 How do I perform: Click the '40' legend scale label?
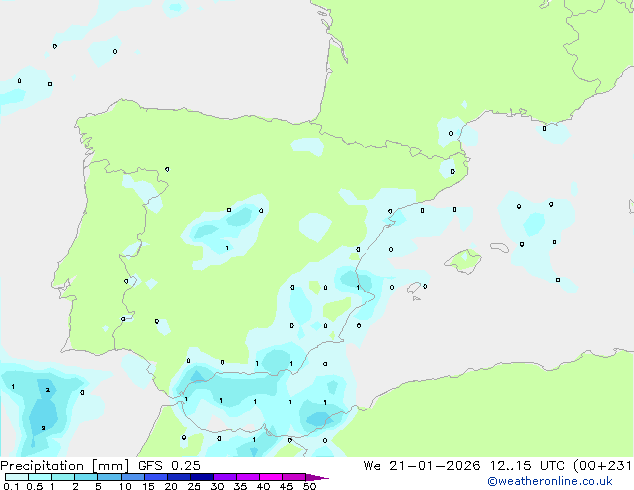[263, 486]
